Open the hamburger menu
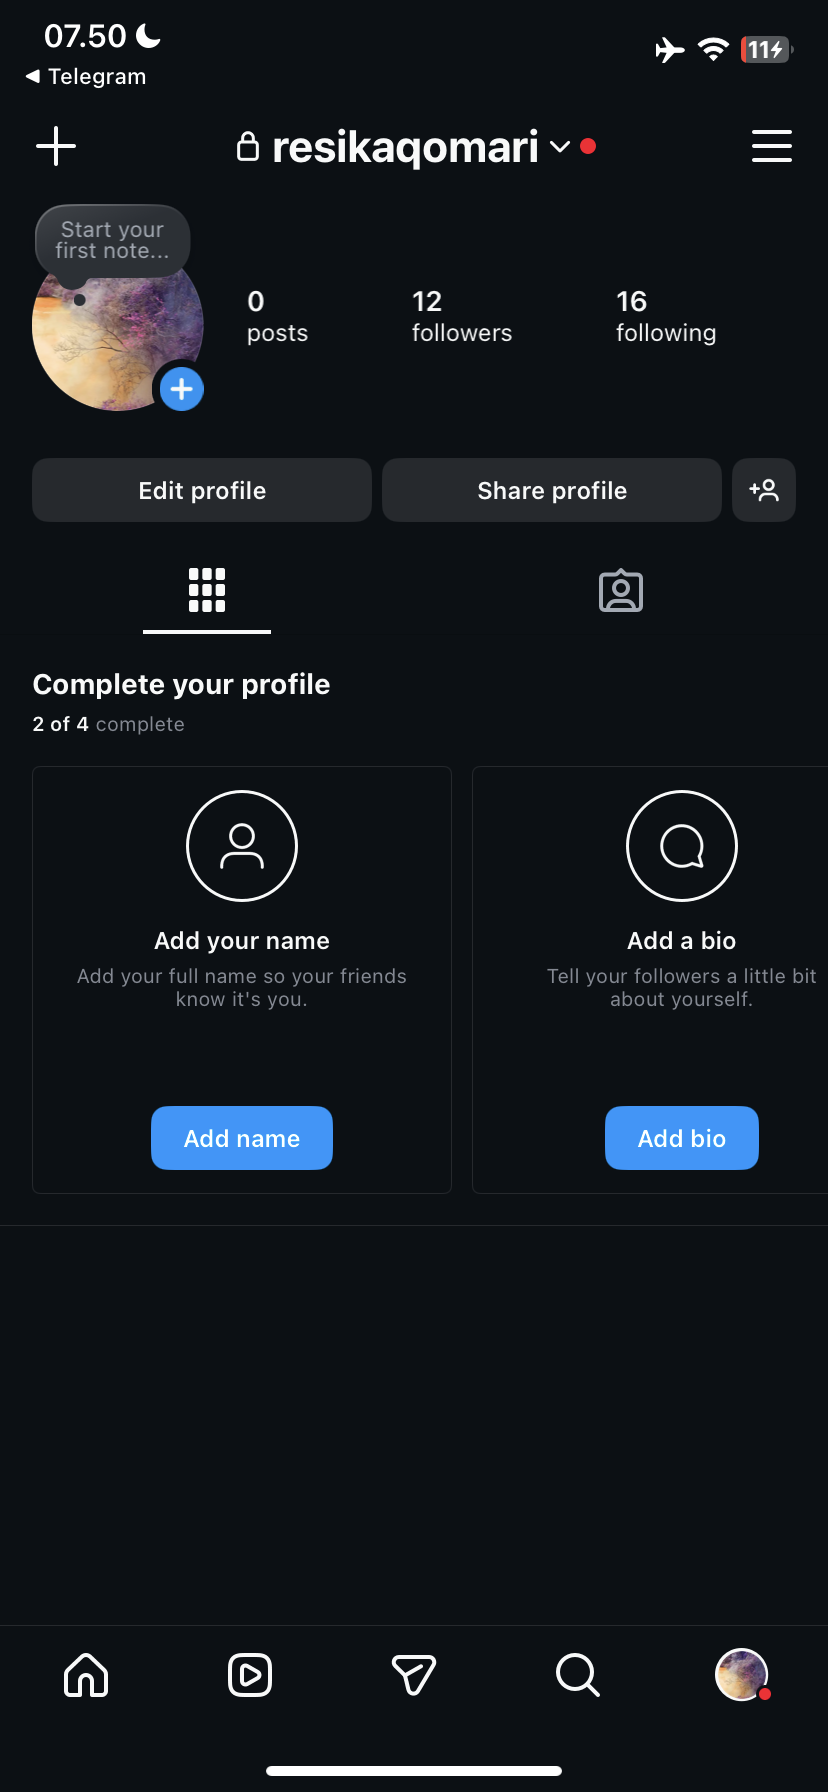The image size is (828, 1792). pyautogui.click(x=771, y=146)
